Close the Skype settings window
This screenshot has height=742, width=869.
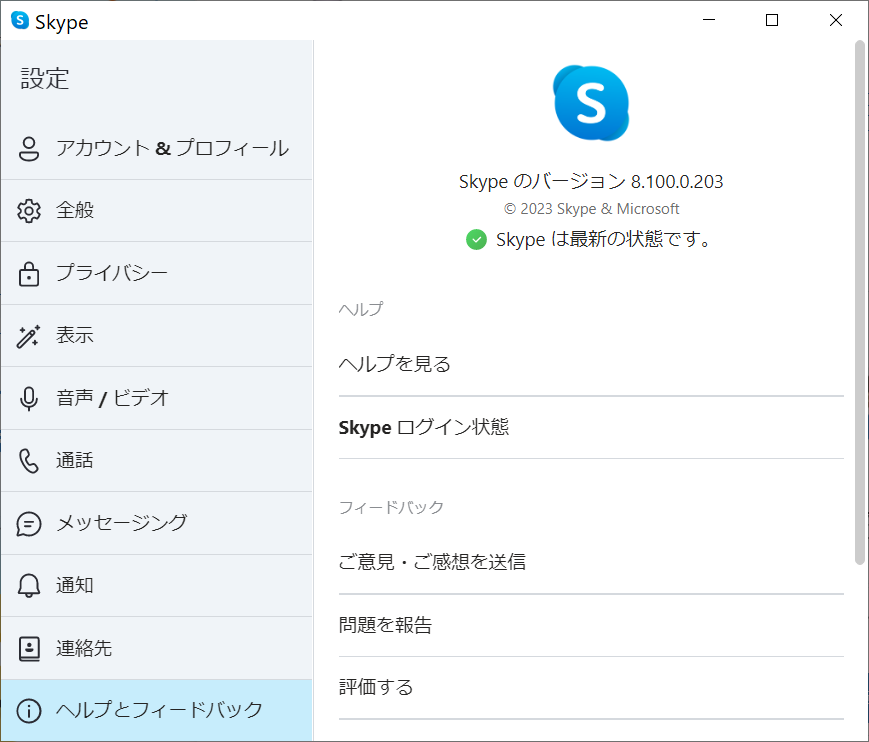click(x=835, y=20)
